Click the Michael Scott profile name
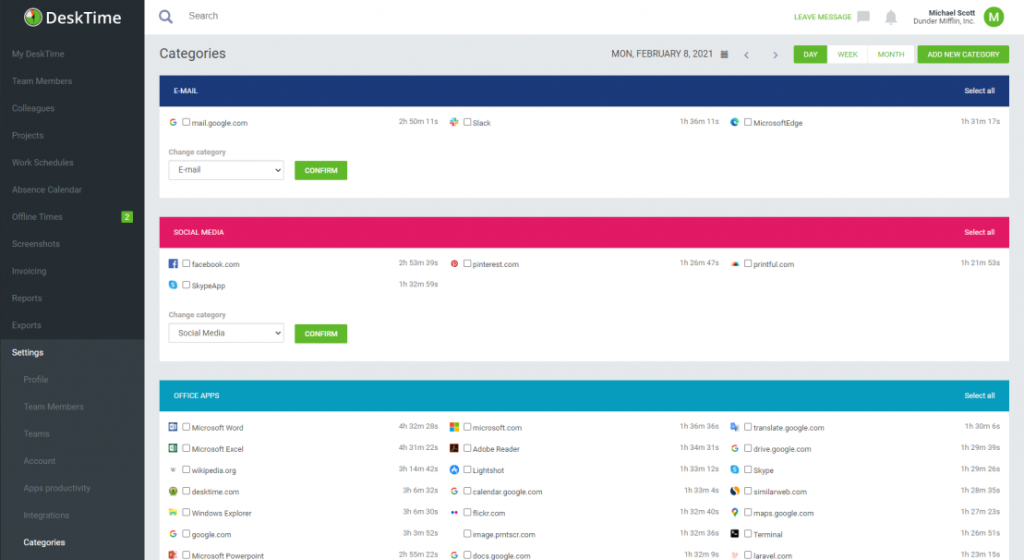Viewport: 1024px width, 560px height. pos(952,13)
